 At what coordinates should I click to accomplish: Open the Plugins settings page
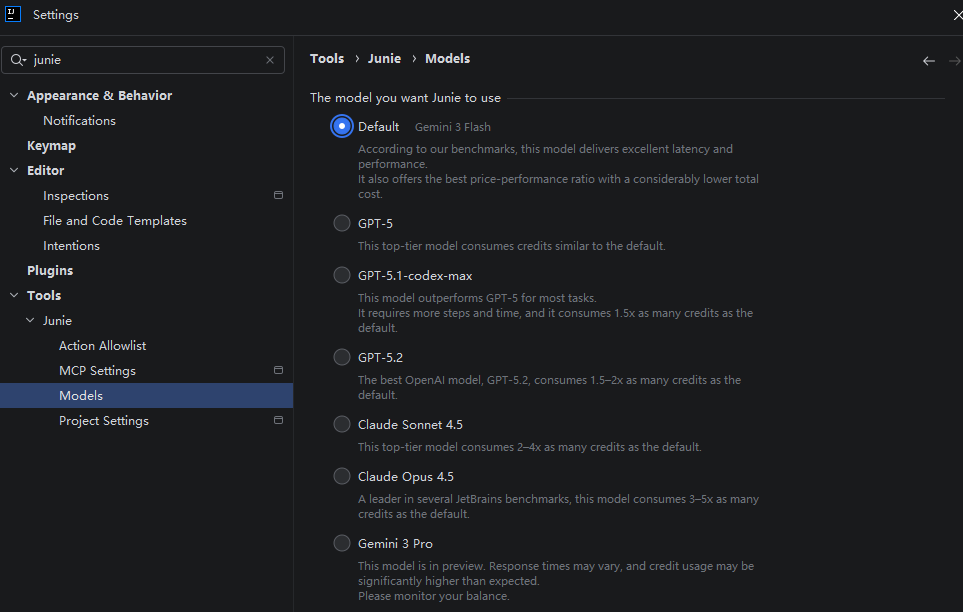tap(50, 271)
